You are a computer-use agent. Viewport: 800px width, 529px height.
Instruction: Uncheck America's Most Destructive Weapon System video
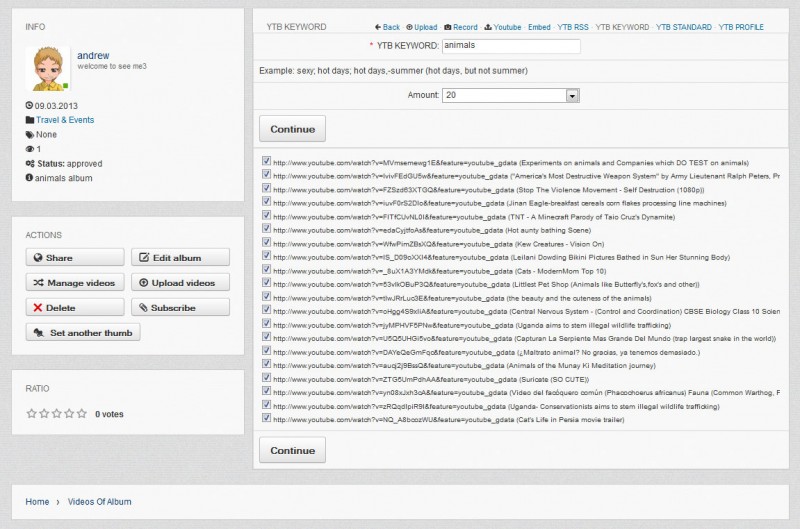(266, 174)
